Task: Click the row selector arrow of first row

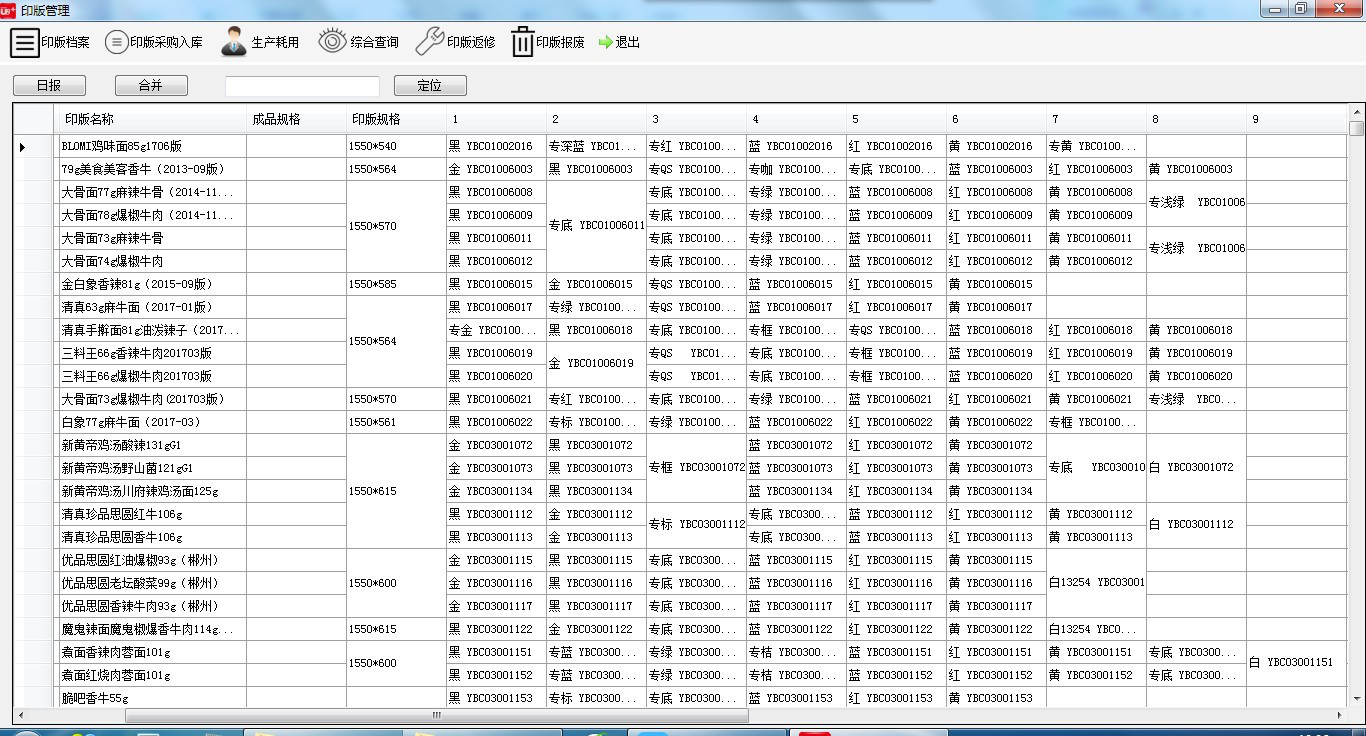Action: [23, 147]
